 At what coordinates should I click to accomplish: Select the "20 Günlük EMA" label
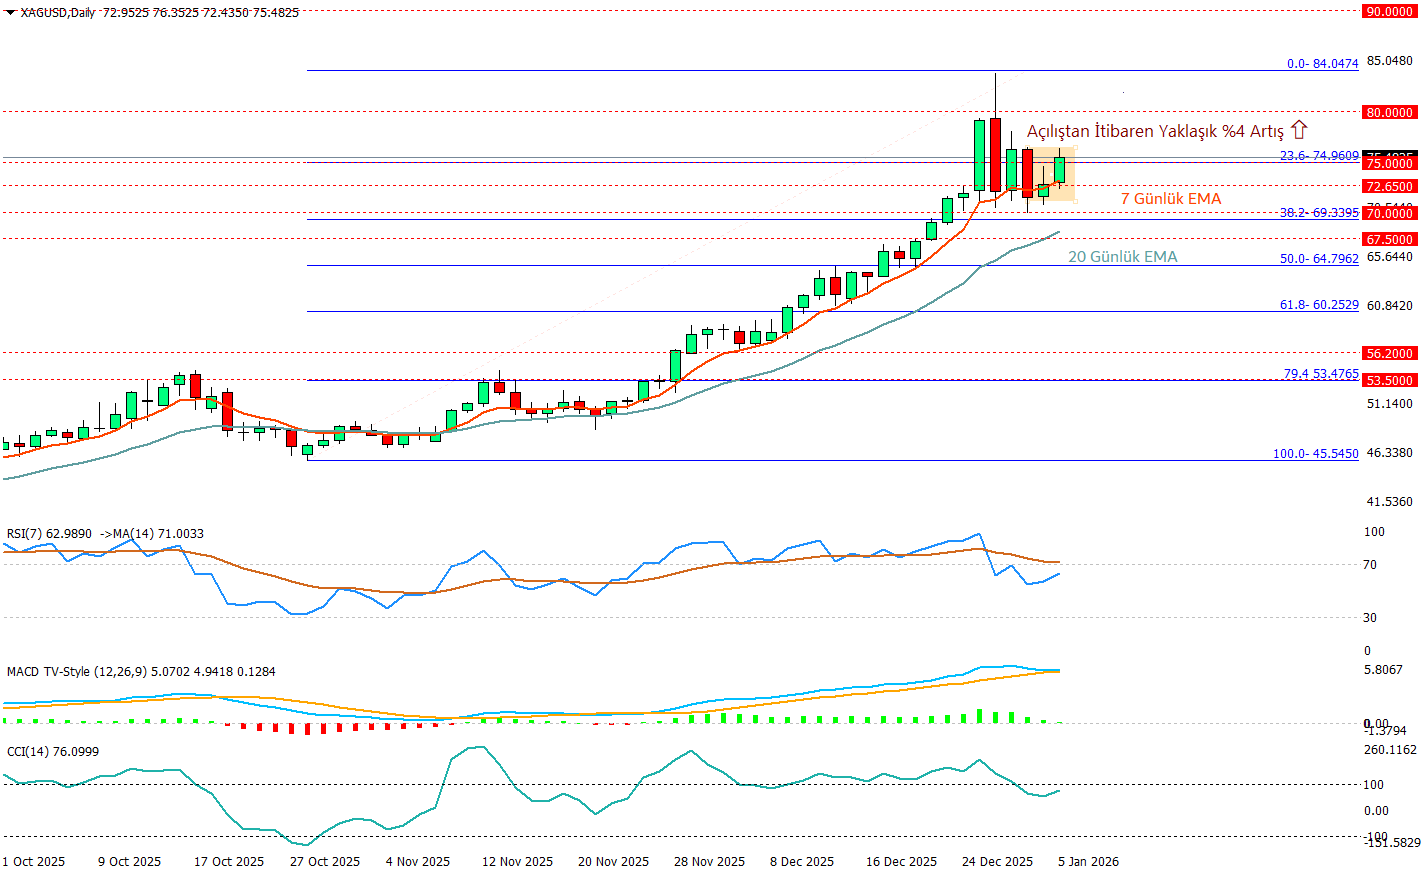[1122, 257]
